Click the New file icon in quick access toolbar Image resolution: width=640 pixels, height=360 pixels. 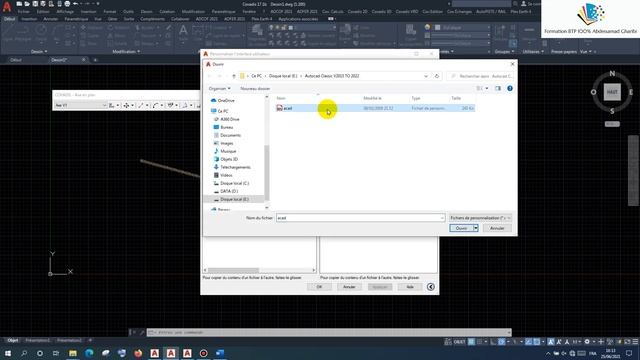(19, 4)
